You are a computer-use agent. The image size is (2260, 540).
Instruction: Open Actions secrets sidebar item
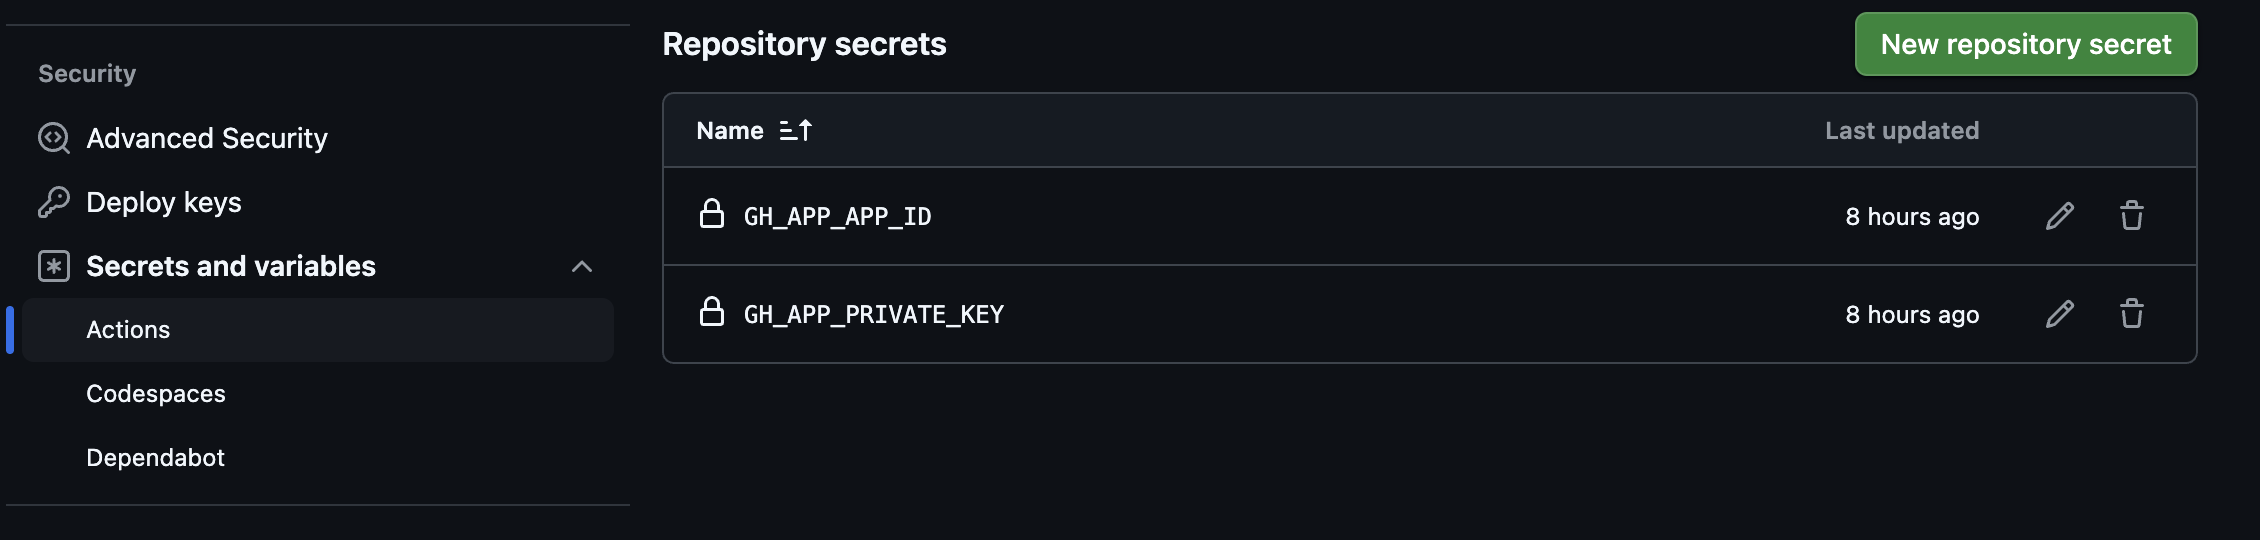(x=128, y=330)
